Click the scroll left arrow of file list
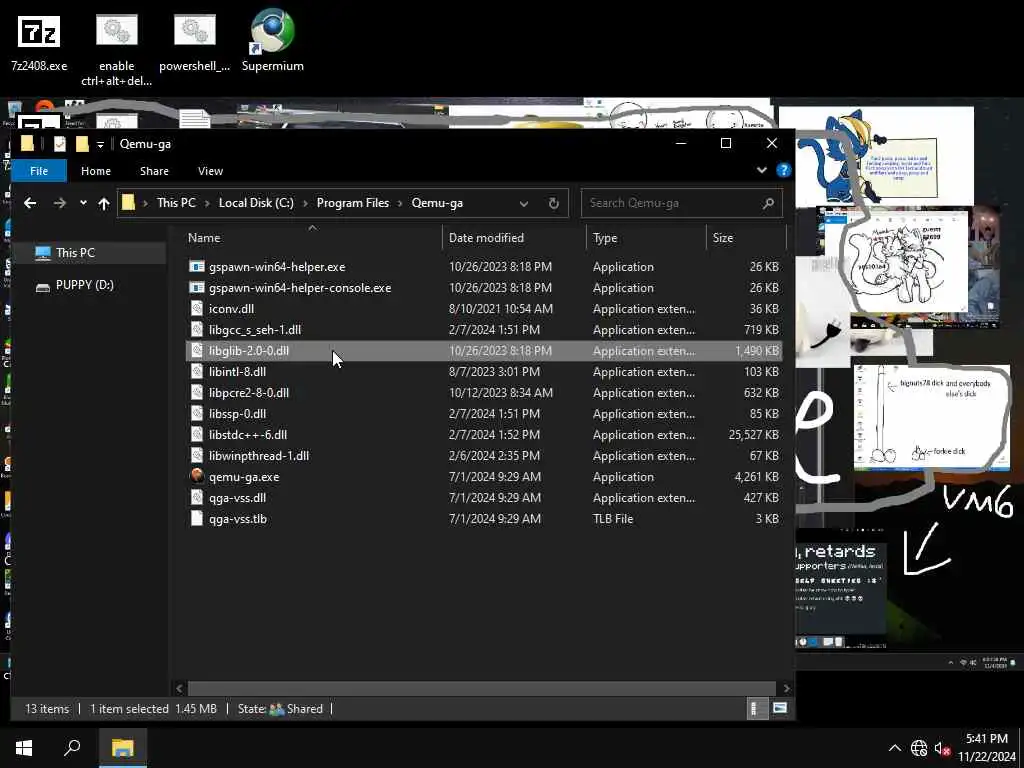The image size is (1024, 768). coord(180,688)
